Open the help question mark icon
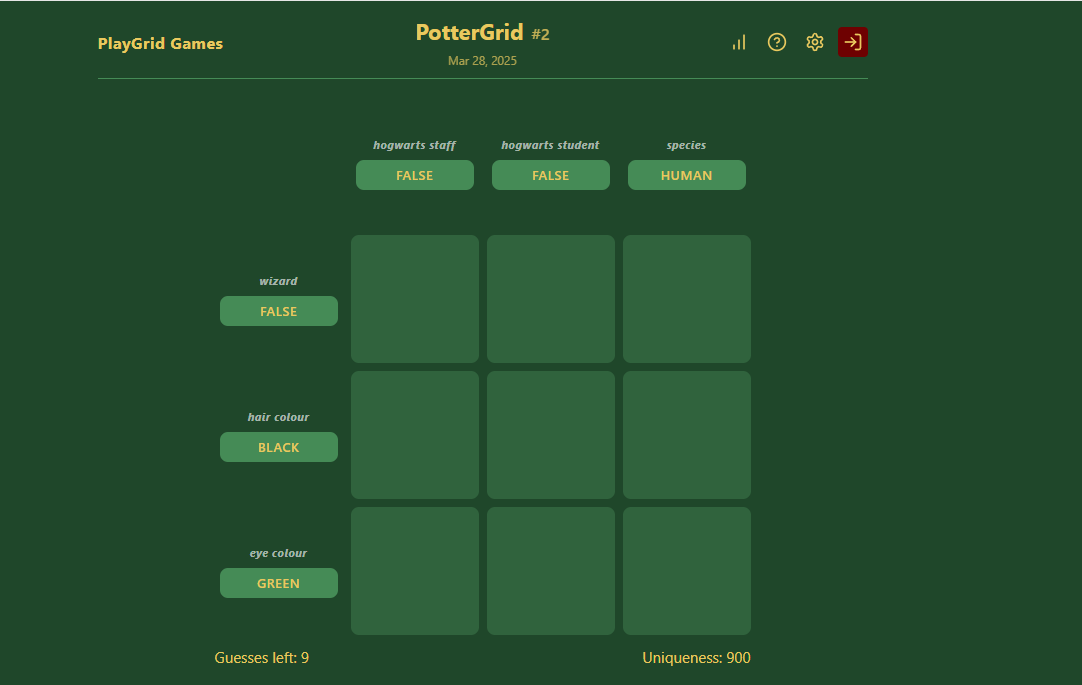 [776, 42]
